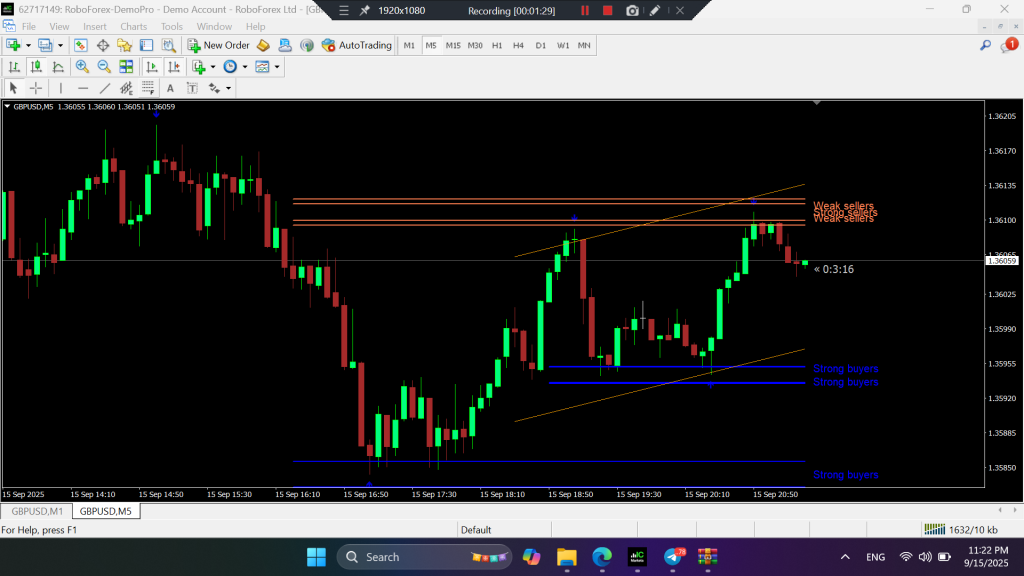
Task: Switch chart to H1 timeframe
Action: point(497,45)
